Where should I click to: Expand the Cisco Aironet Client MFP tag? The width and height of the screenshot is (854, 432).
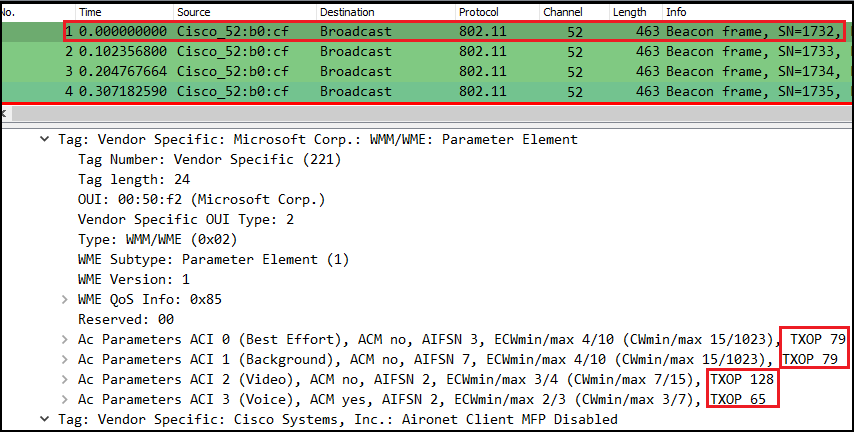coord(44,419)
